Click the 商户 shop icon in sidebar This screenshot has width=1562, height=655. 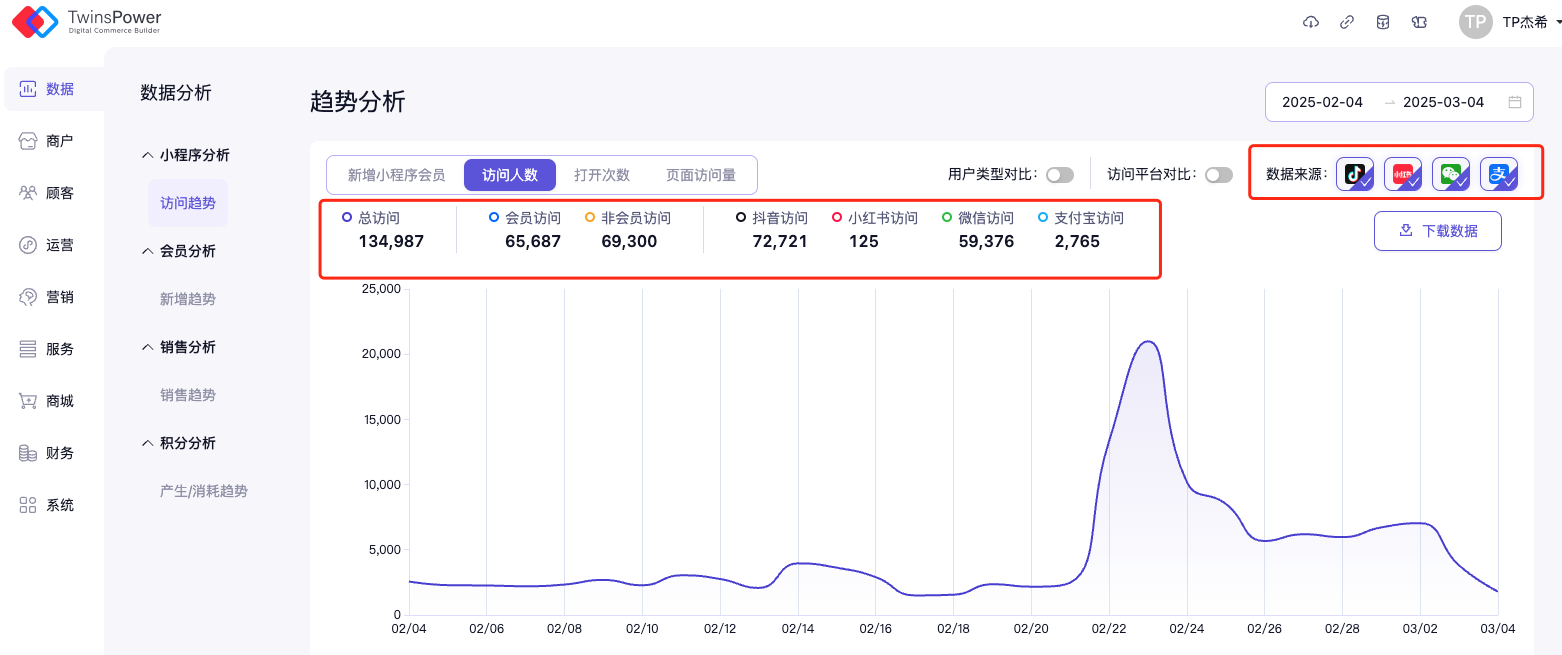(x=28, y=141)
